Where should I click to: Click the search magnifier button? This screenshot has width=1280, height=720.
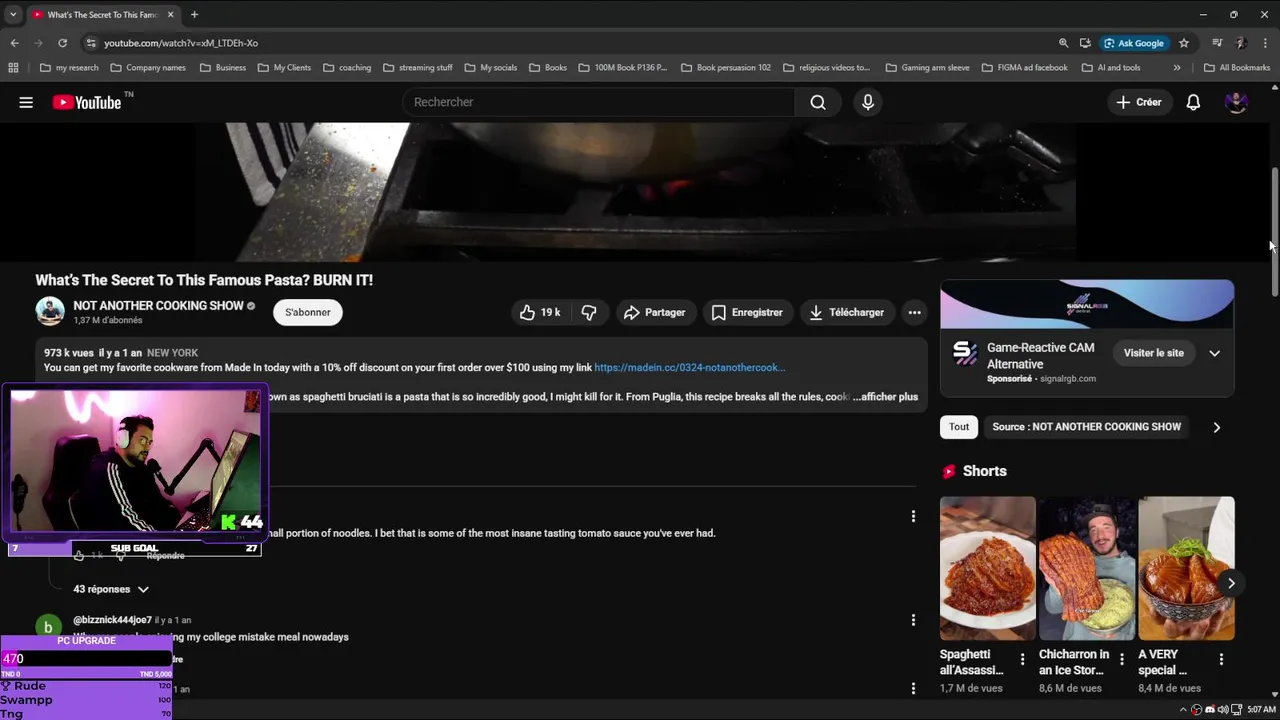point(818,102)
